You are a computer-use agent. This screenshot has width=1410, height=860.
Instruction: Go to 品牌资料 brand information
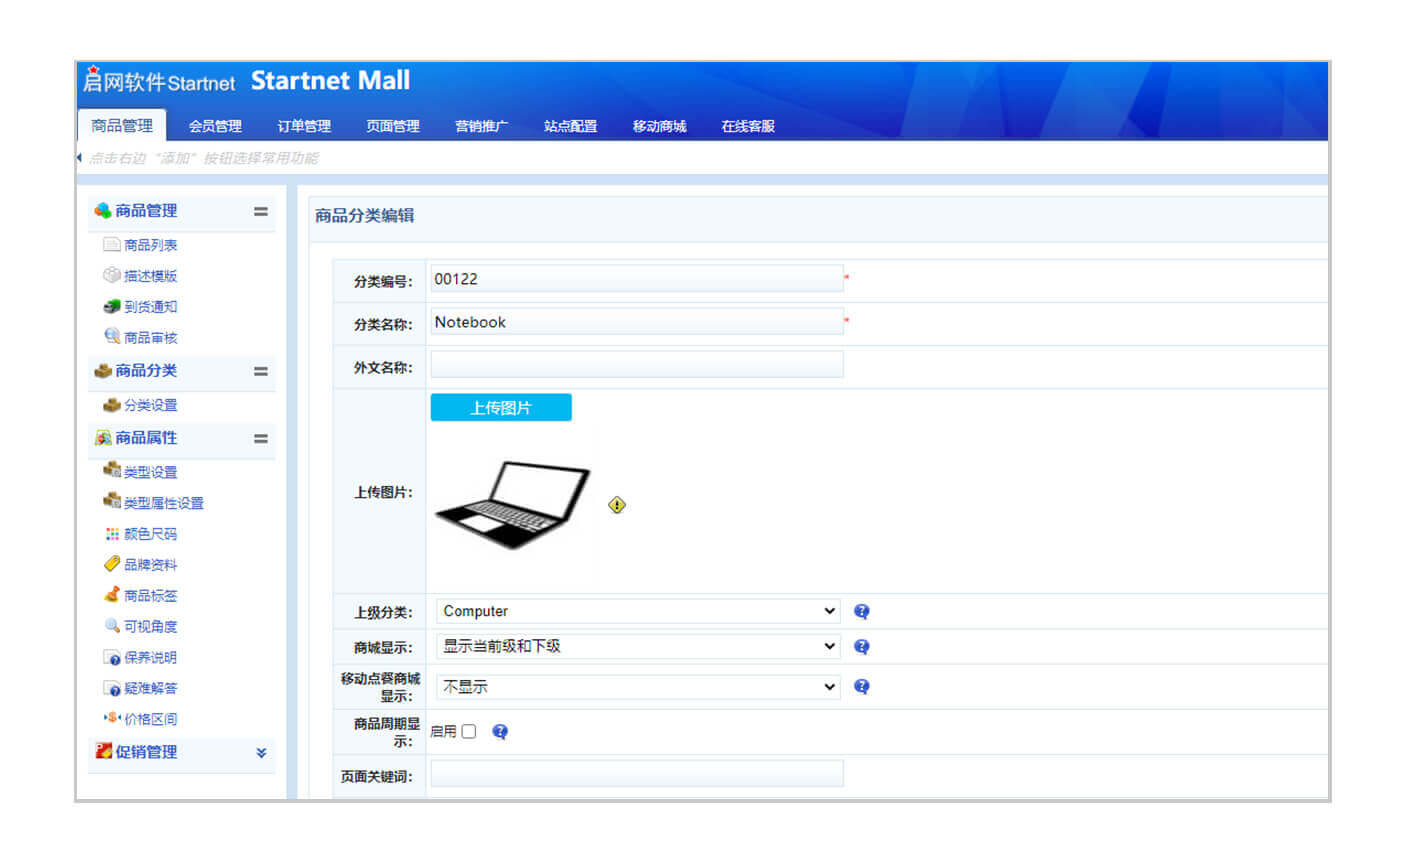(150, 565)
